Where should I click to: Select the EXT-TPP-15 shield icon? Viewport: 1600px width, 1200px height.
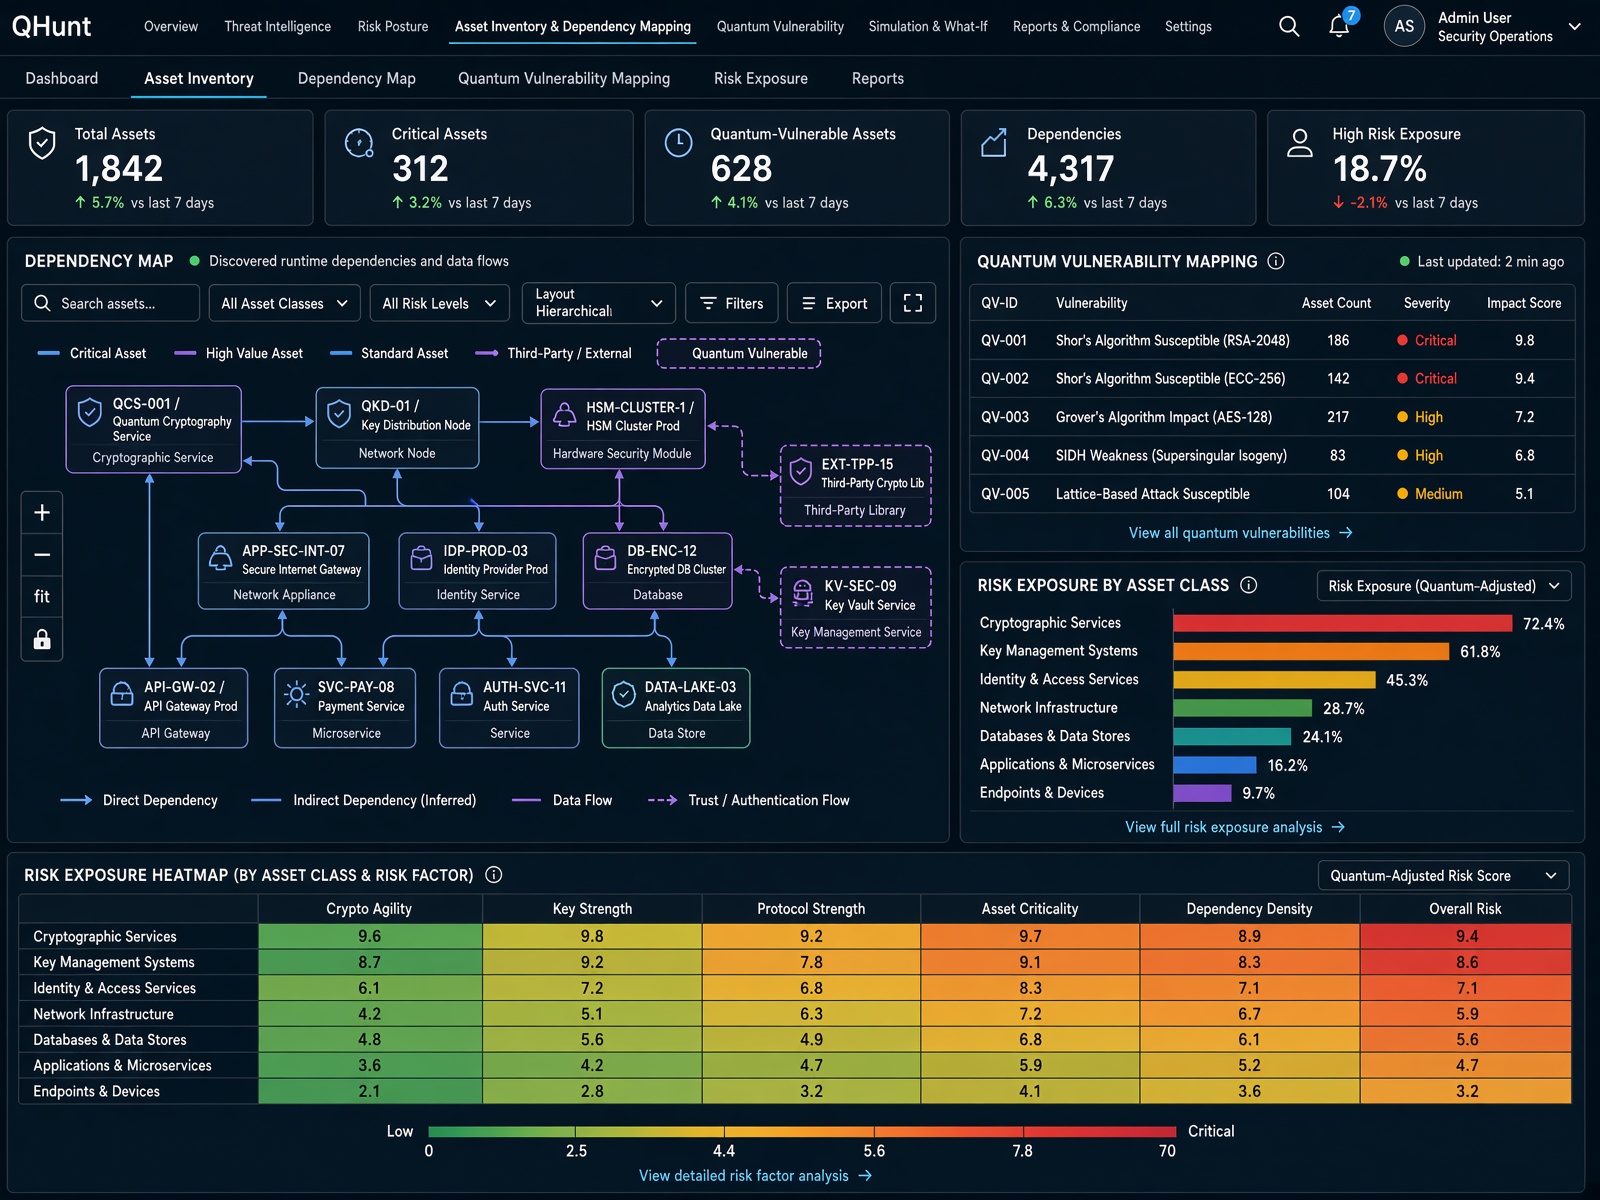pyautogui.click(x=801, y=471)
